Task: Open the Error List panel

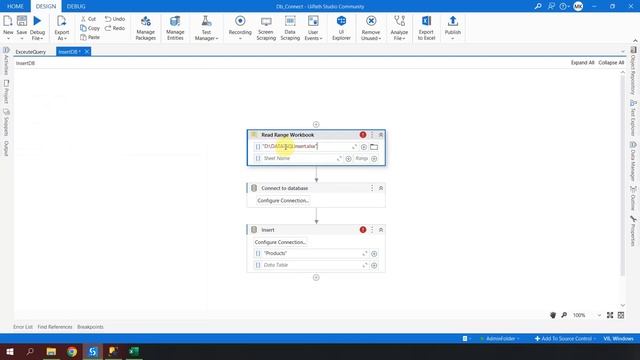Action: coord(23,327)
